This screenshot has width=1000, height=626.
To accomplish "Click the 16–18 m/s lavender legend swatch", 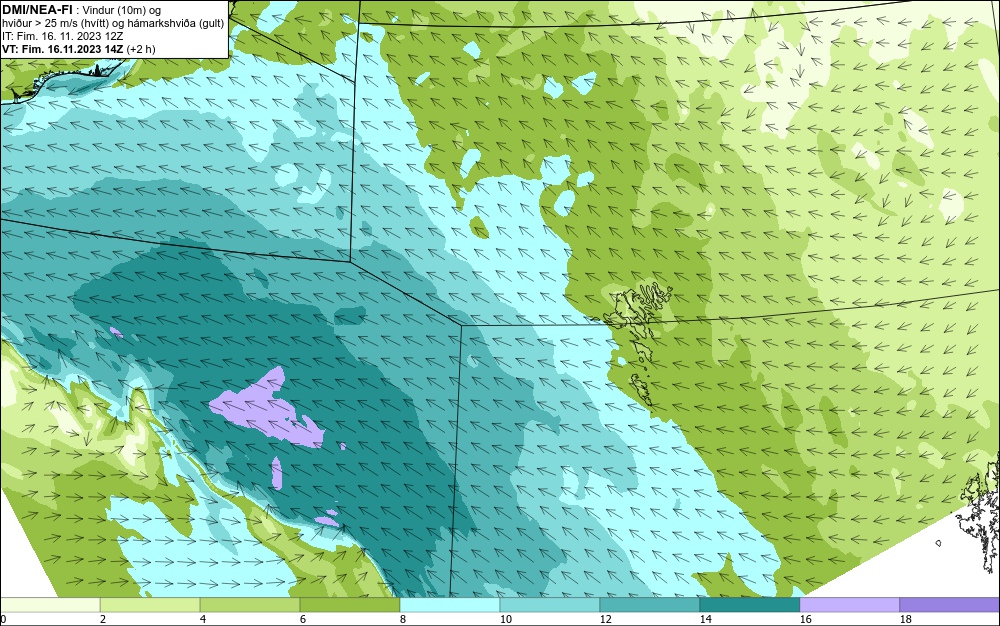I will (x=849, y=605).
